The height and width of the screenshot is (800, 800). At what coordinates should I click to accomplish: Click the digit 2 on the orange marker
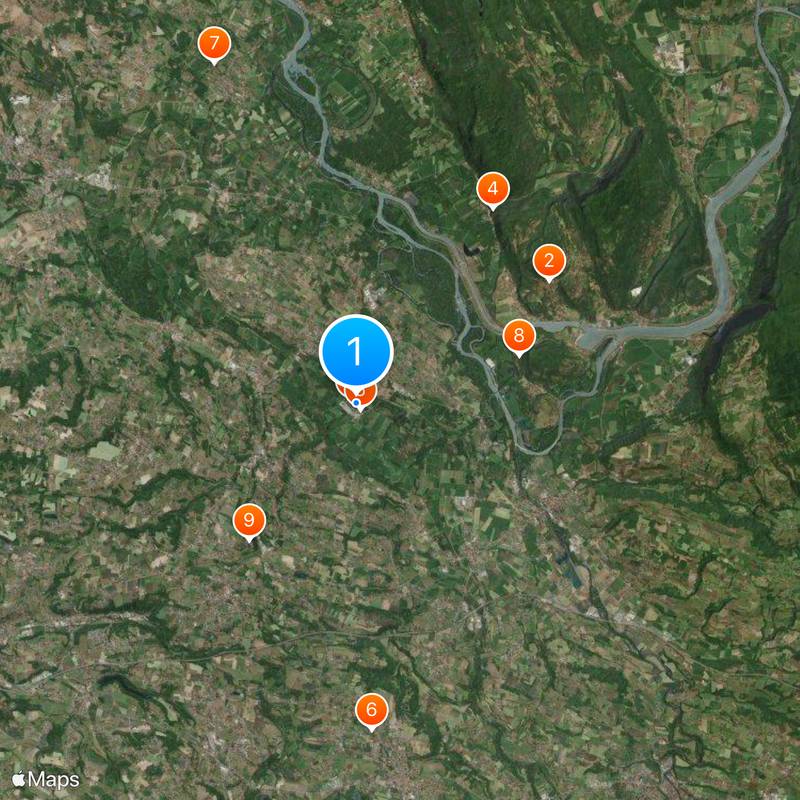tap(549, 261)
